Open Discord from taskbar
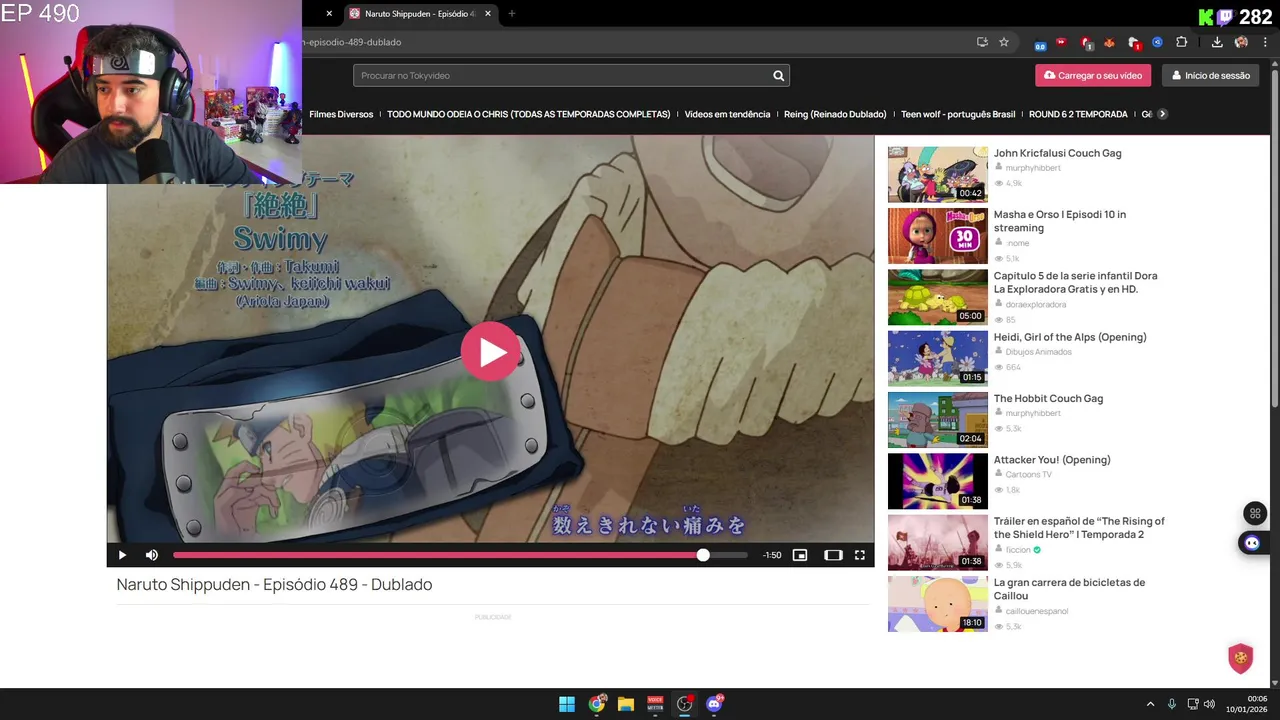1280x720 pixels. point(714,704)
